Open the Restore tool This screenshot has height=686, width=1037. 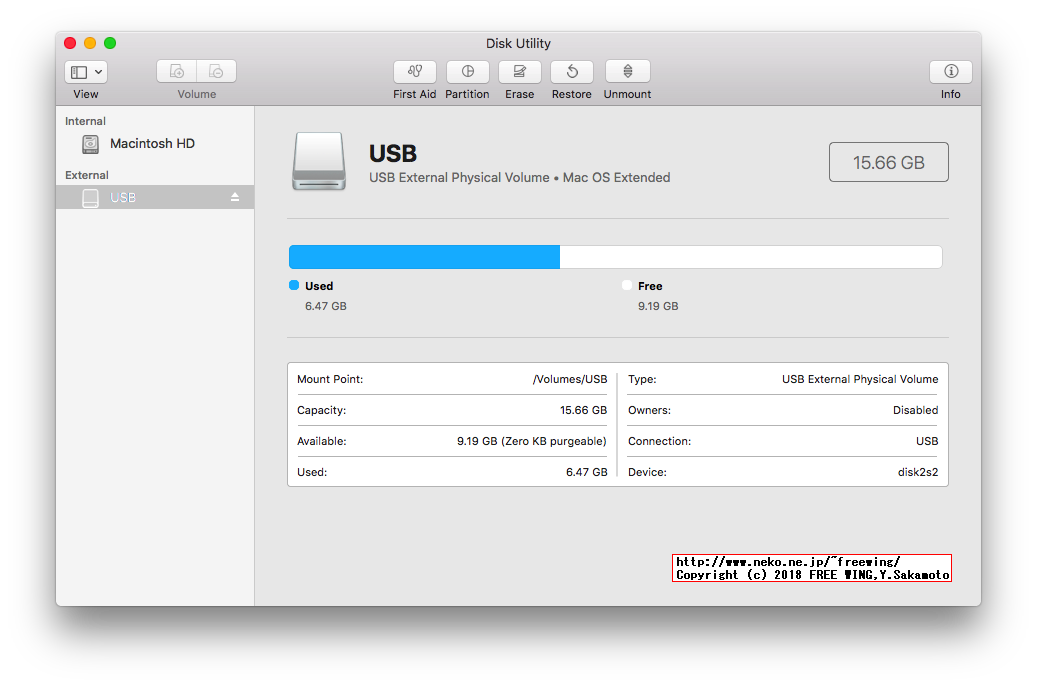571,72
